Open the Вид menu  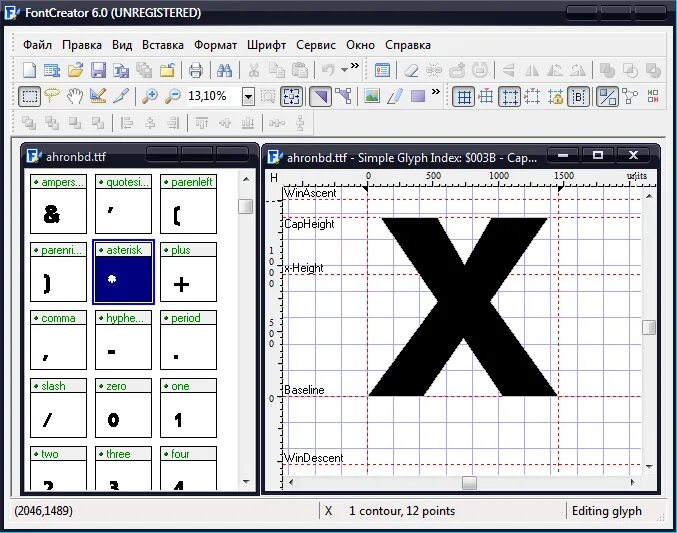click(122, 45)
